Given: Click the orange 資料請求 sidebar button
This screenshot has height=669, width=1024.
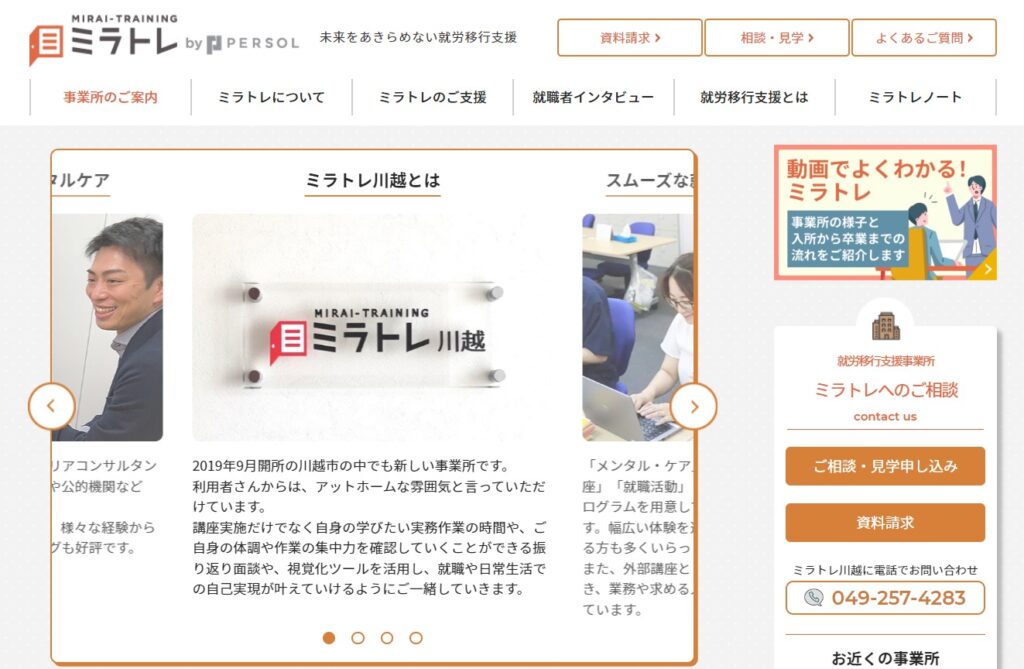Looking at the screenshot, I should (x=885, y=523).
